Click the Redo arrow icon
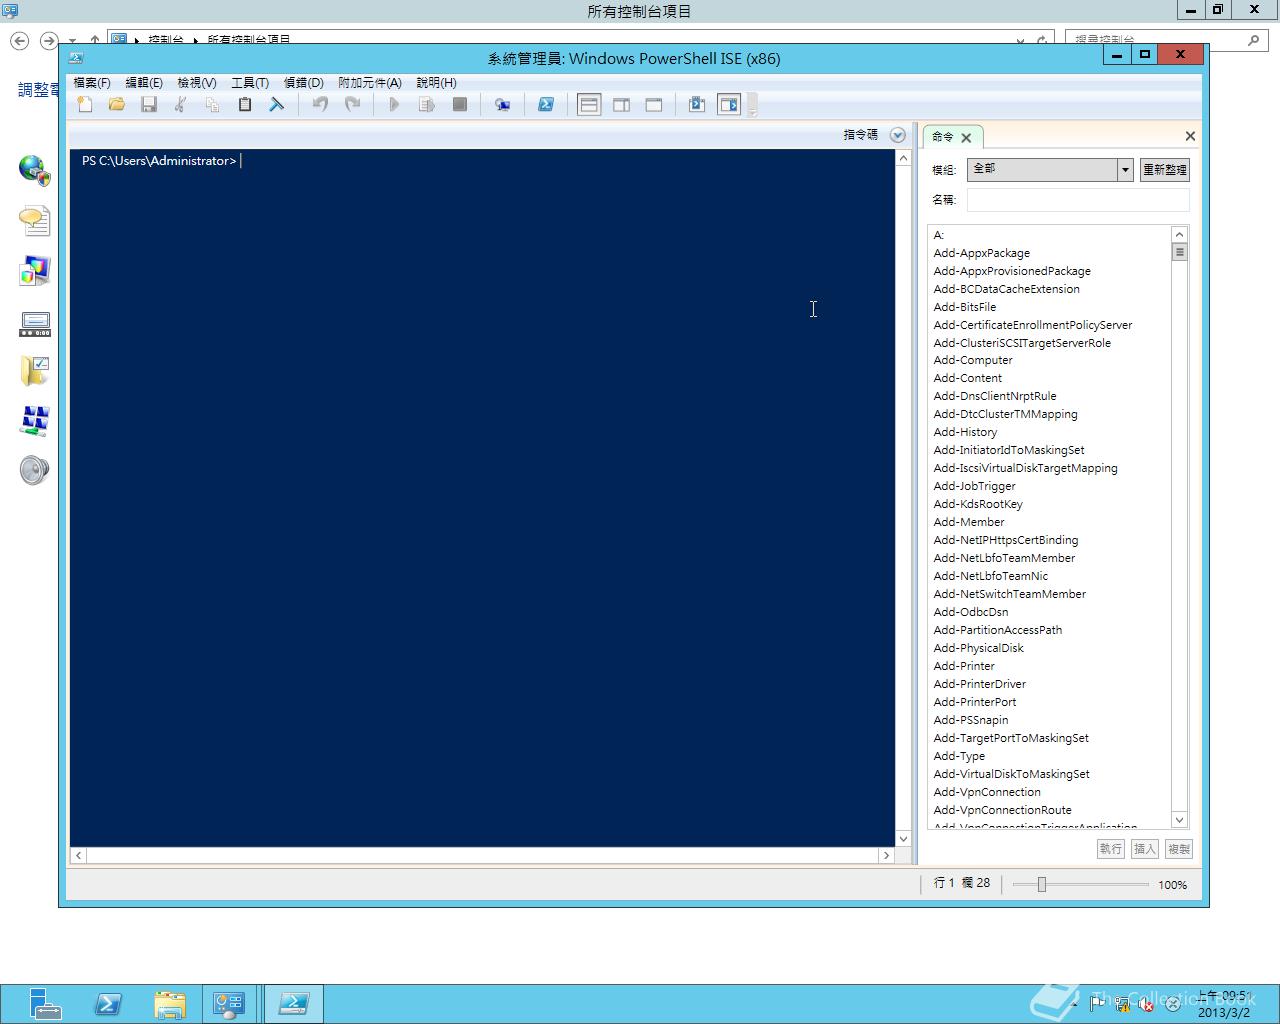This screenshot has height=1024, width=1280. pyautogui.click(x=352, y=104)
